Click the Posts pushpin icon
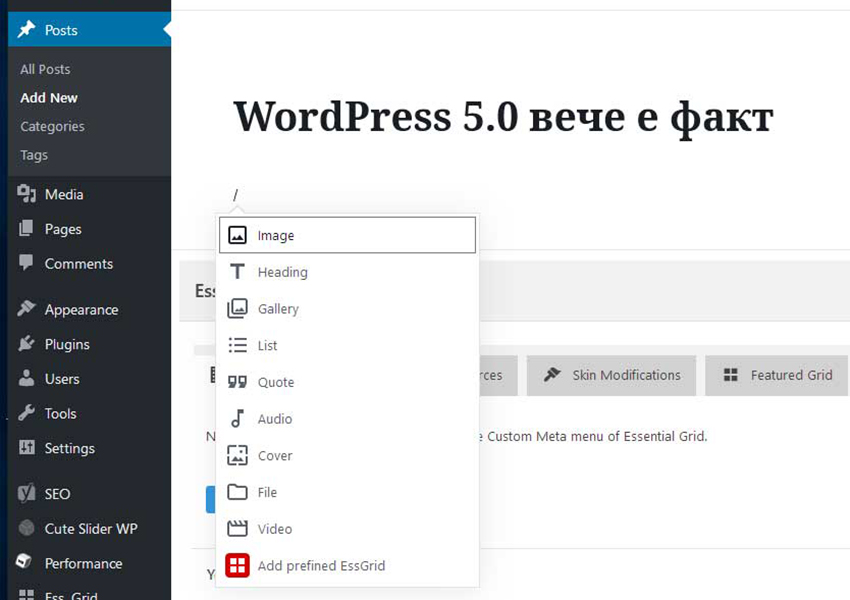 (26, 29)
